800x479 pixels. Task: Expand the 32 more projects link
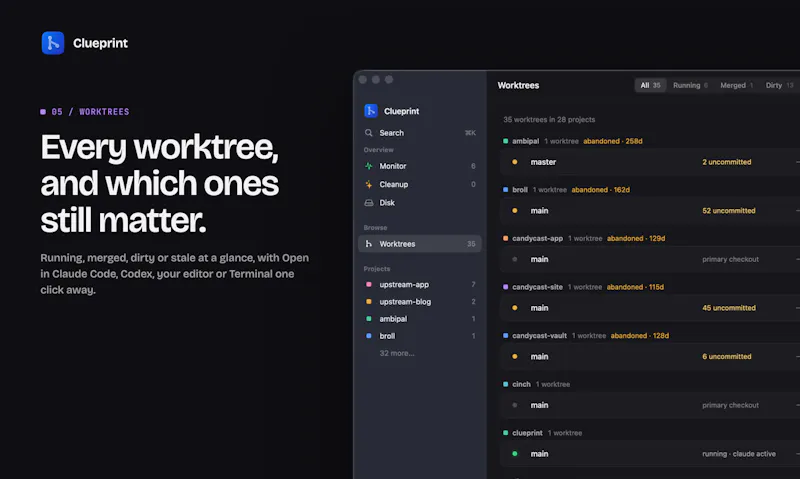coord(396,353)
